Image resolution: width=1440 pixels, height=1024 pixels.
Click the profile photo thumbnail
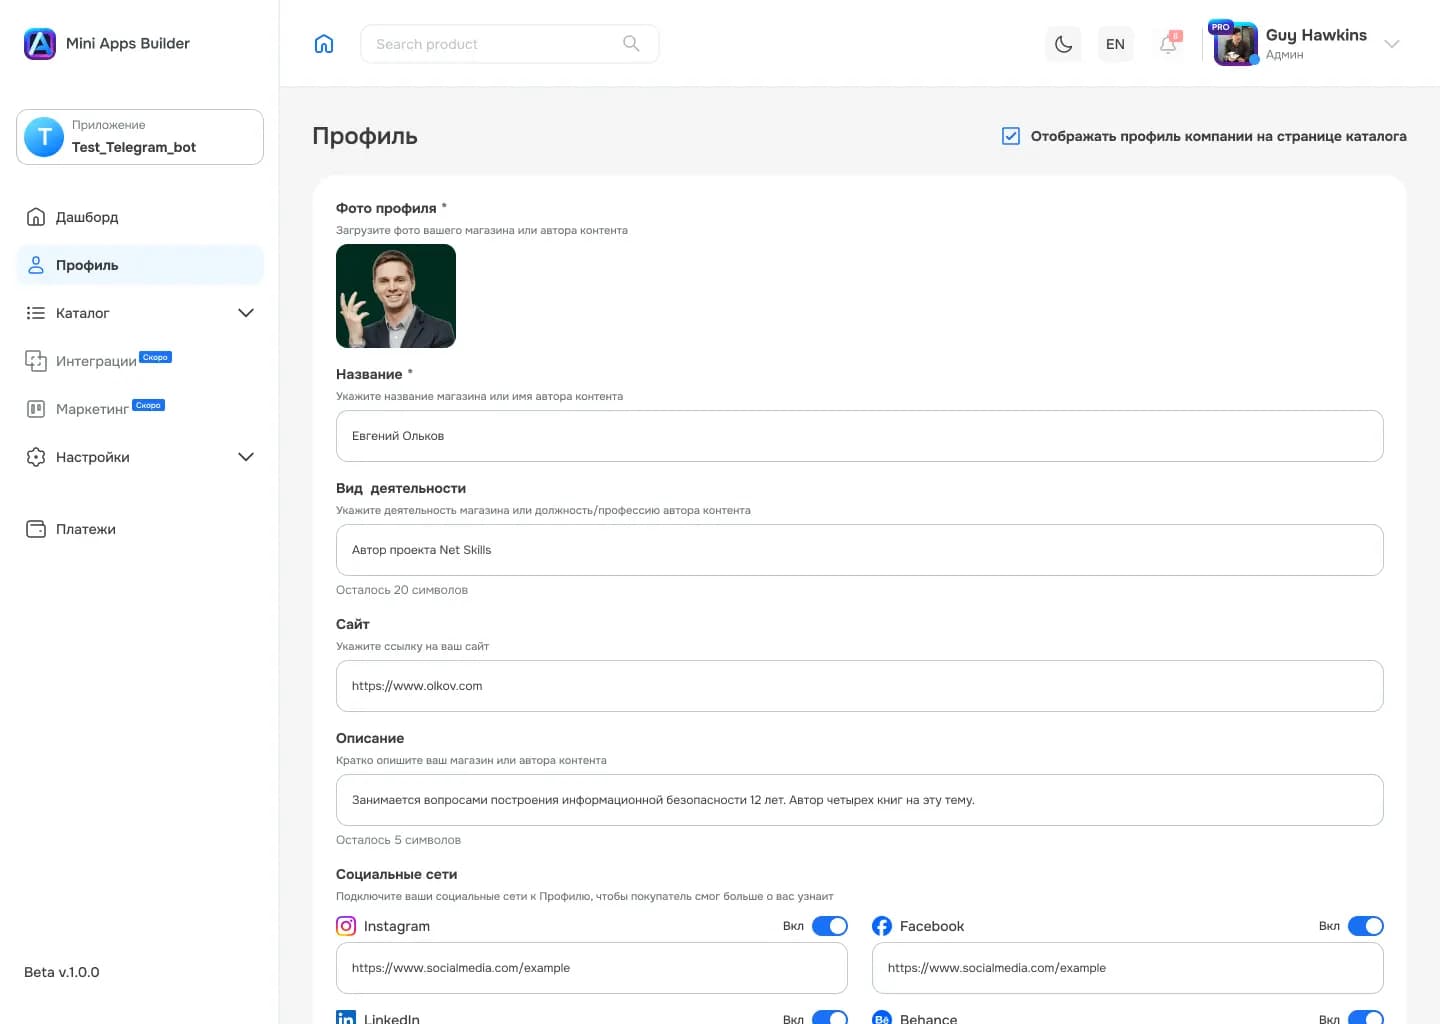pos(396,296)
